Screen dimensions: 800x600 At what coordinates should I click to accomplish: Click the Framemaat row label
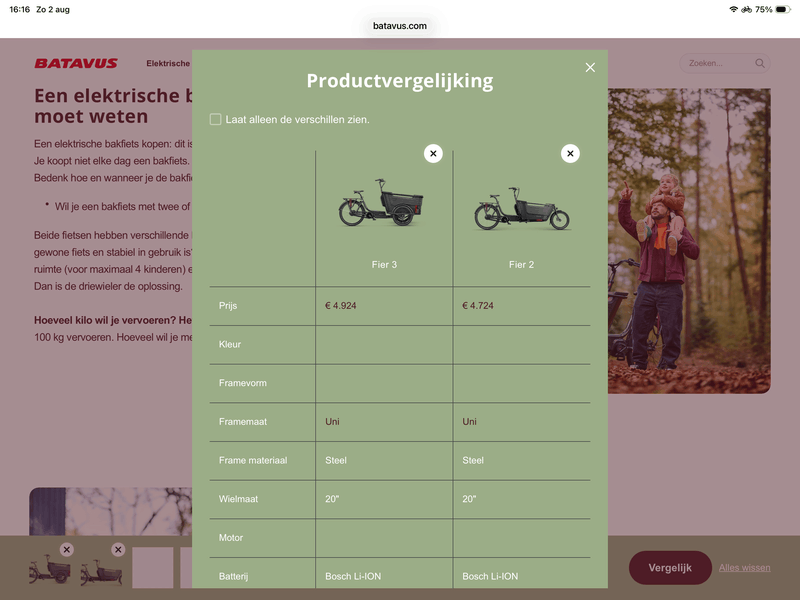pos(242,422)
